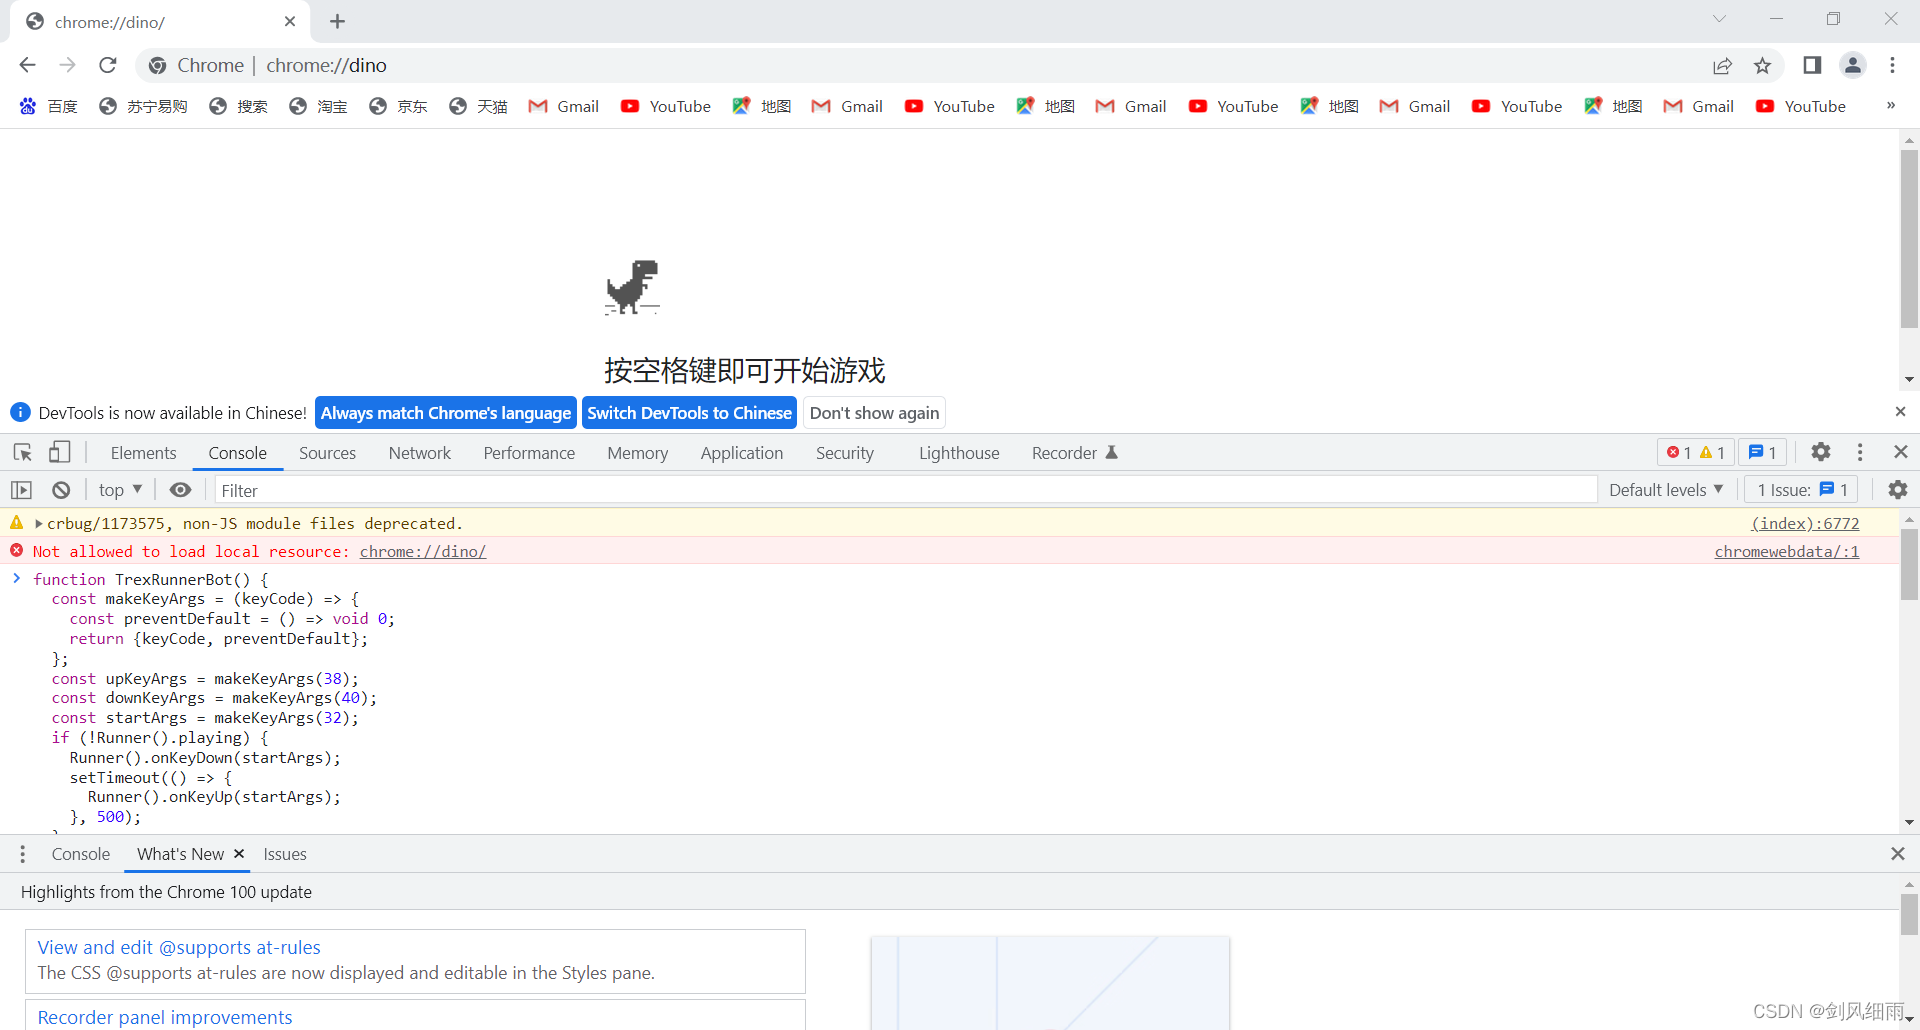The image size is (1920, 1030).
Task: Switch to the Sources panel tab
Action: 327,453
